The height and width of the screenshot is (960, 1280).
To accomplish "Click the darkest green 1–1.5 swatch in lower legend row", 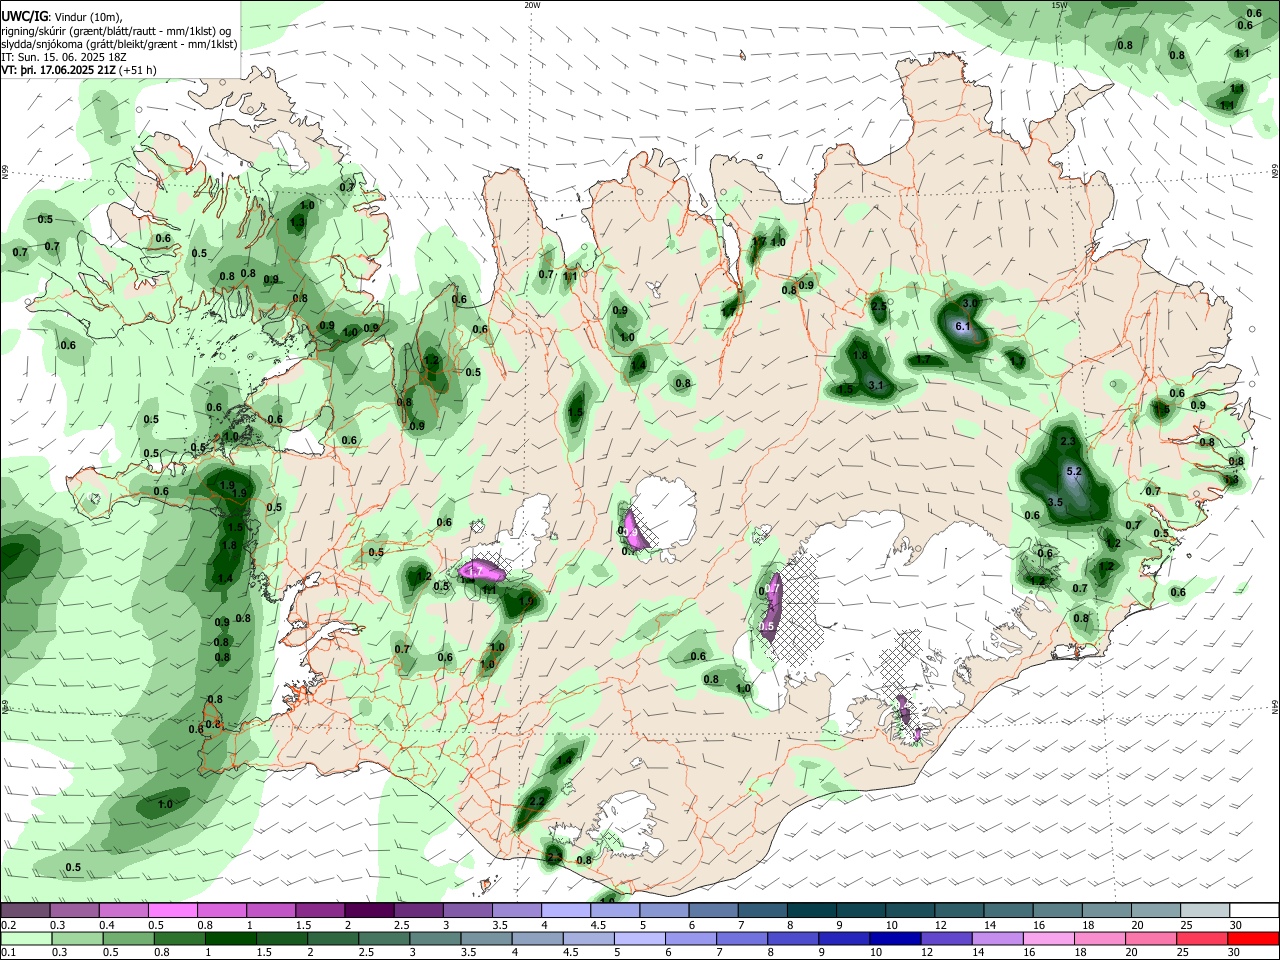I will 231,938.
